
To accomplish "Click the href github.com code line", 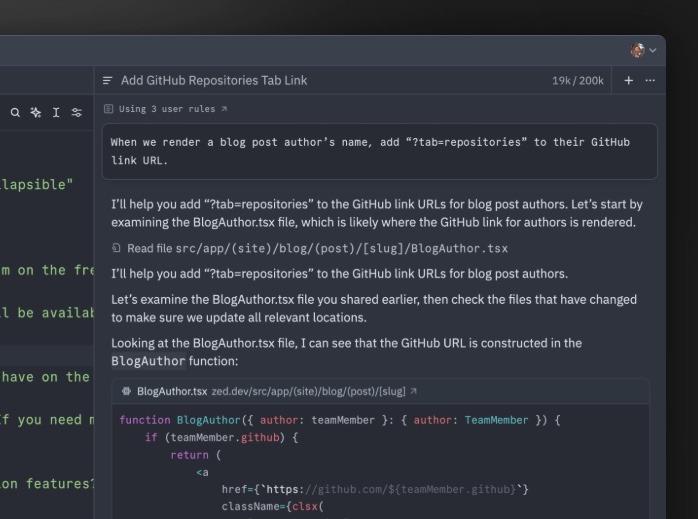I will tap(375, 490).
